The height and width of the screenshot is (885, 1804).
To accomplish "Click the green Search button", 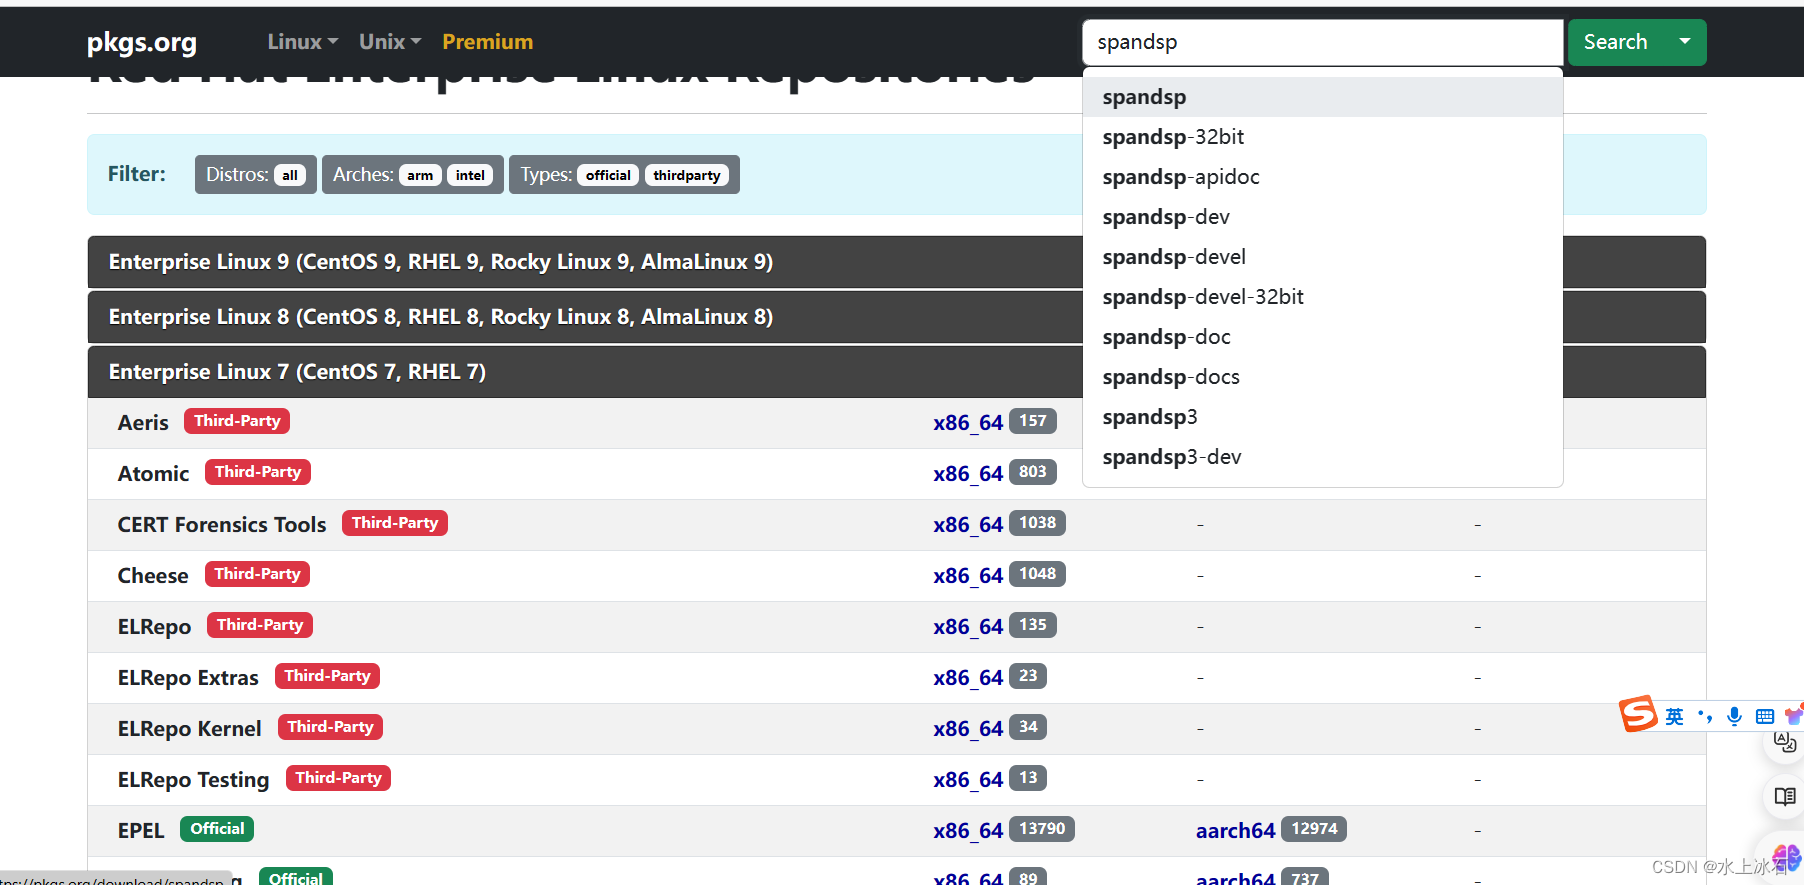I will [1615, 42].
